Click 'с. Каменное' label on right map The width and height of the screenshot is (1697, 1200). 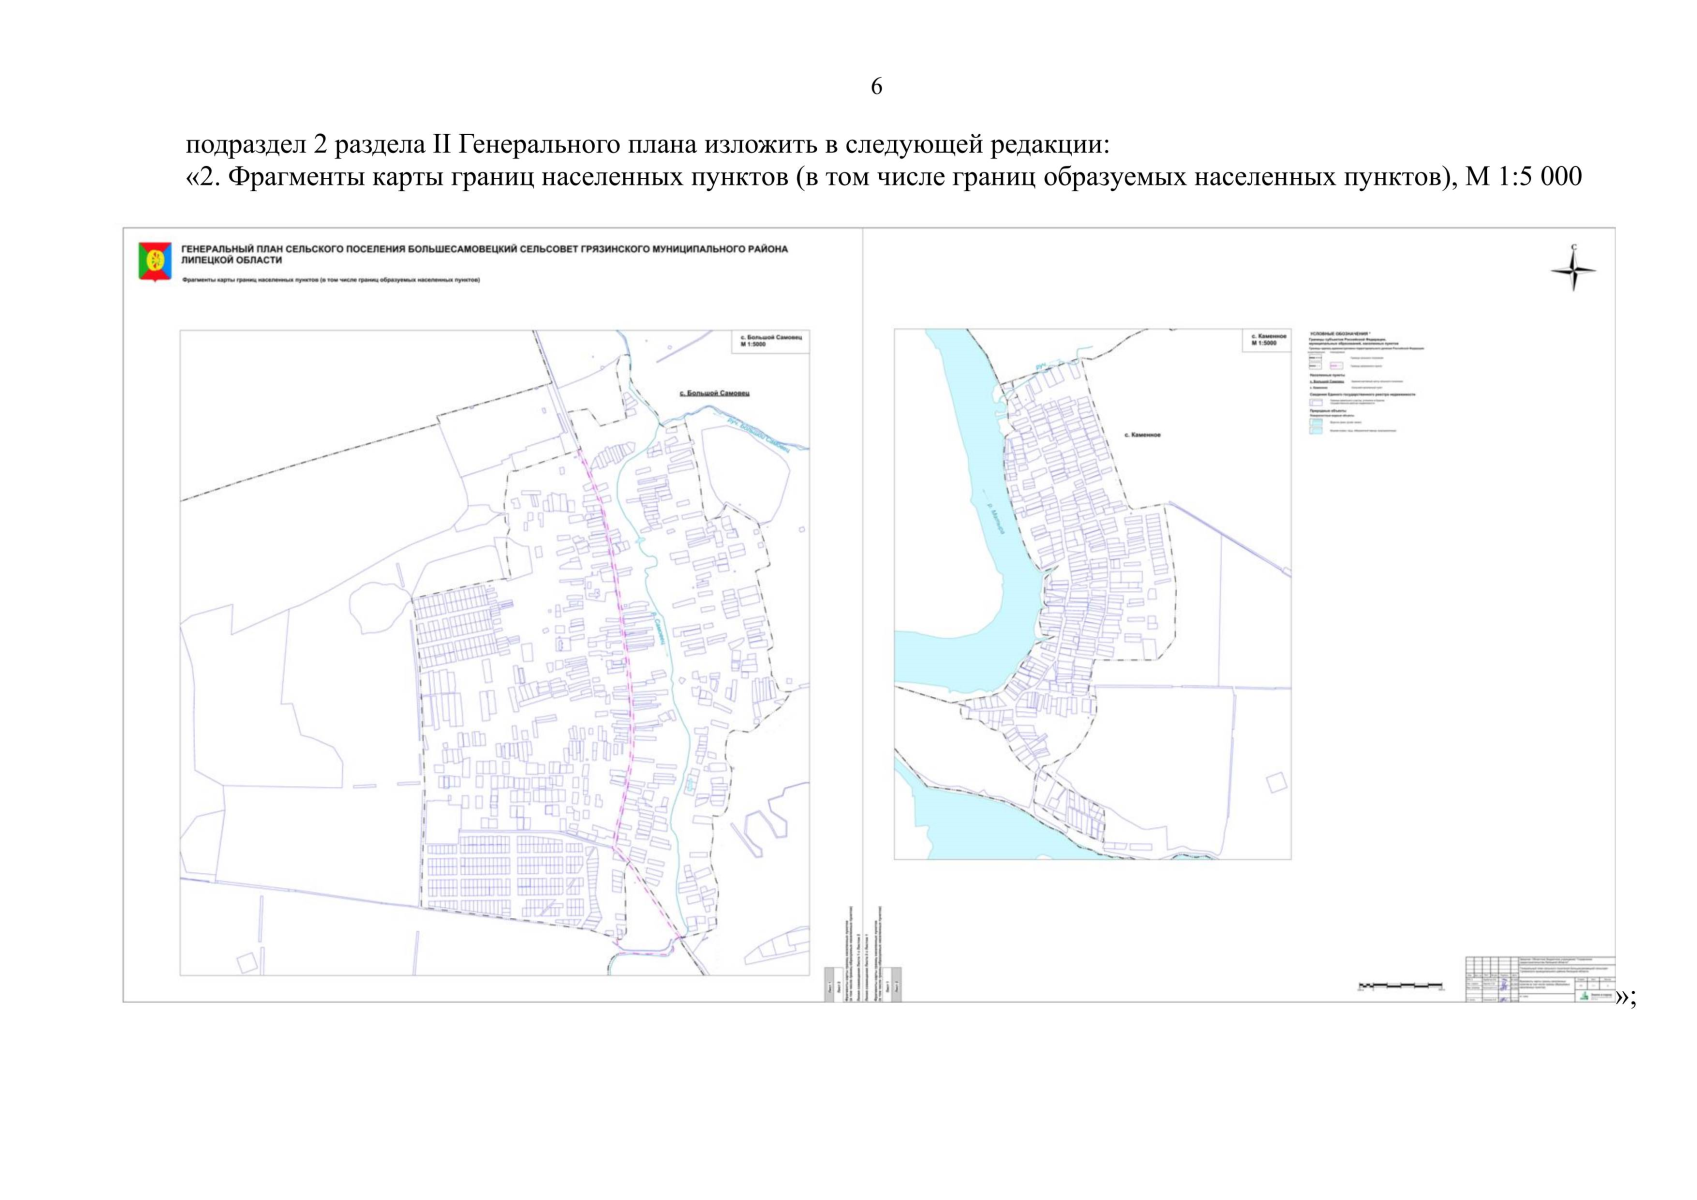[x=1141, y=435]
